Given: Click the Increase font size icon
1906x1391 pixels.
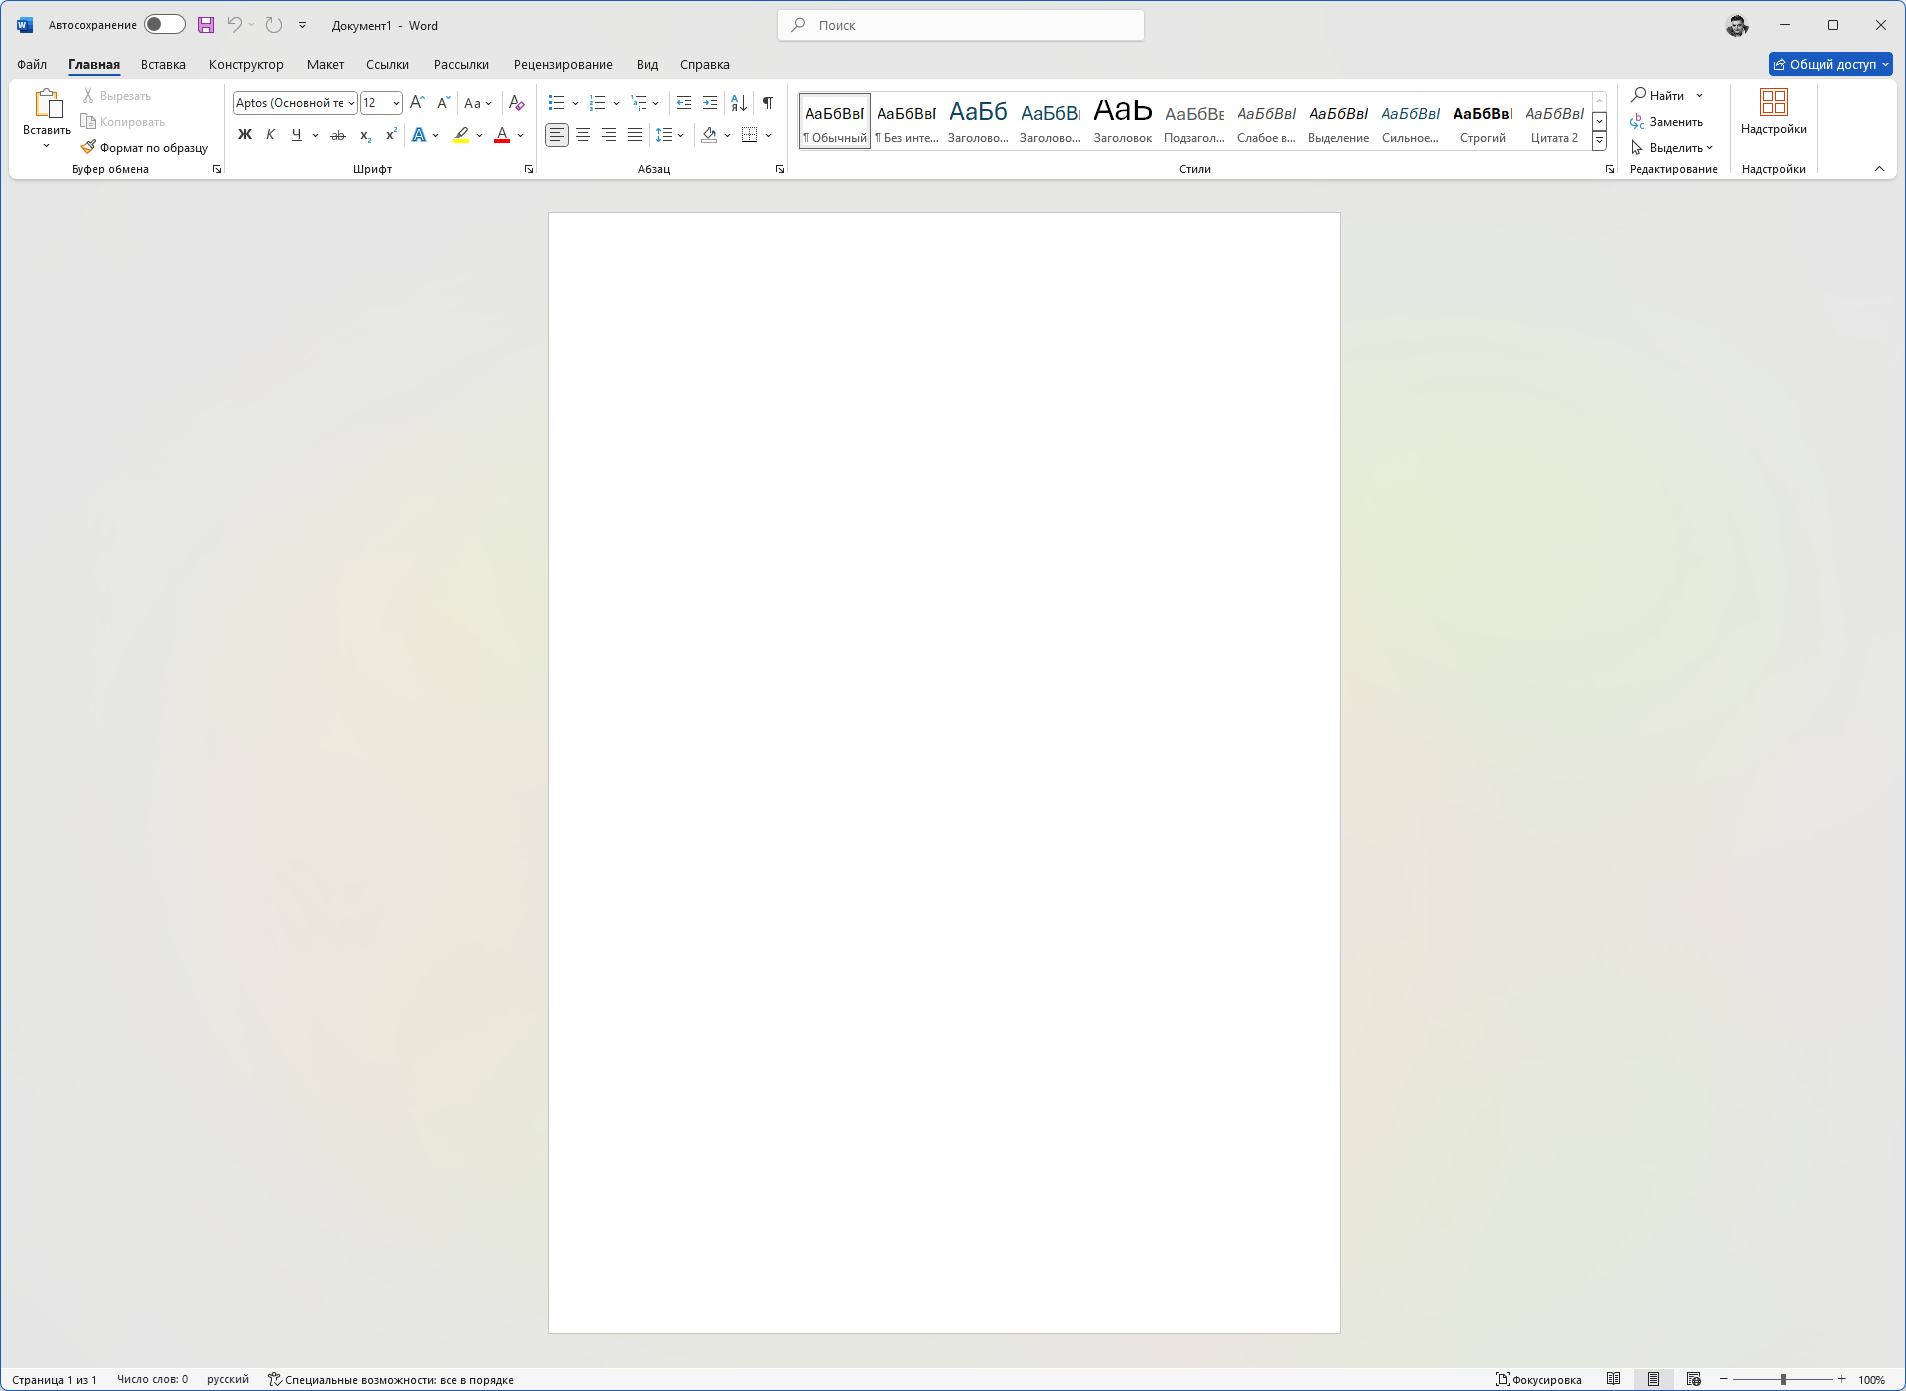Looking at the screenshot, I should coord(418,103).
